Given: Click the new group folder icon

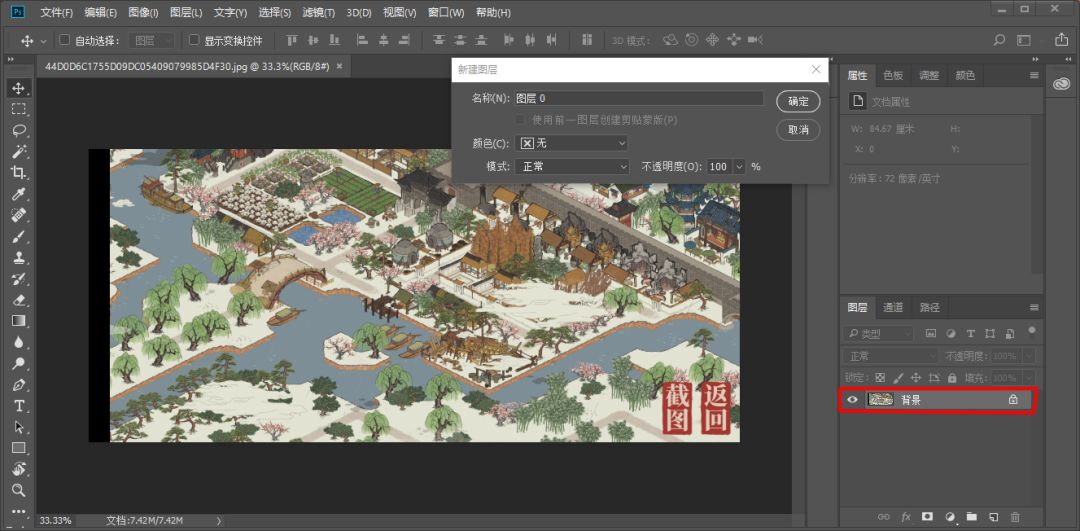Looking at the screenshot, I should [x=971, y=516].
